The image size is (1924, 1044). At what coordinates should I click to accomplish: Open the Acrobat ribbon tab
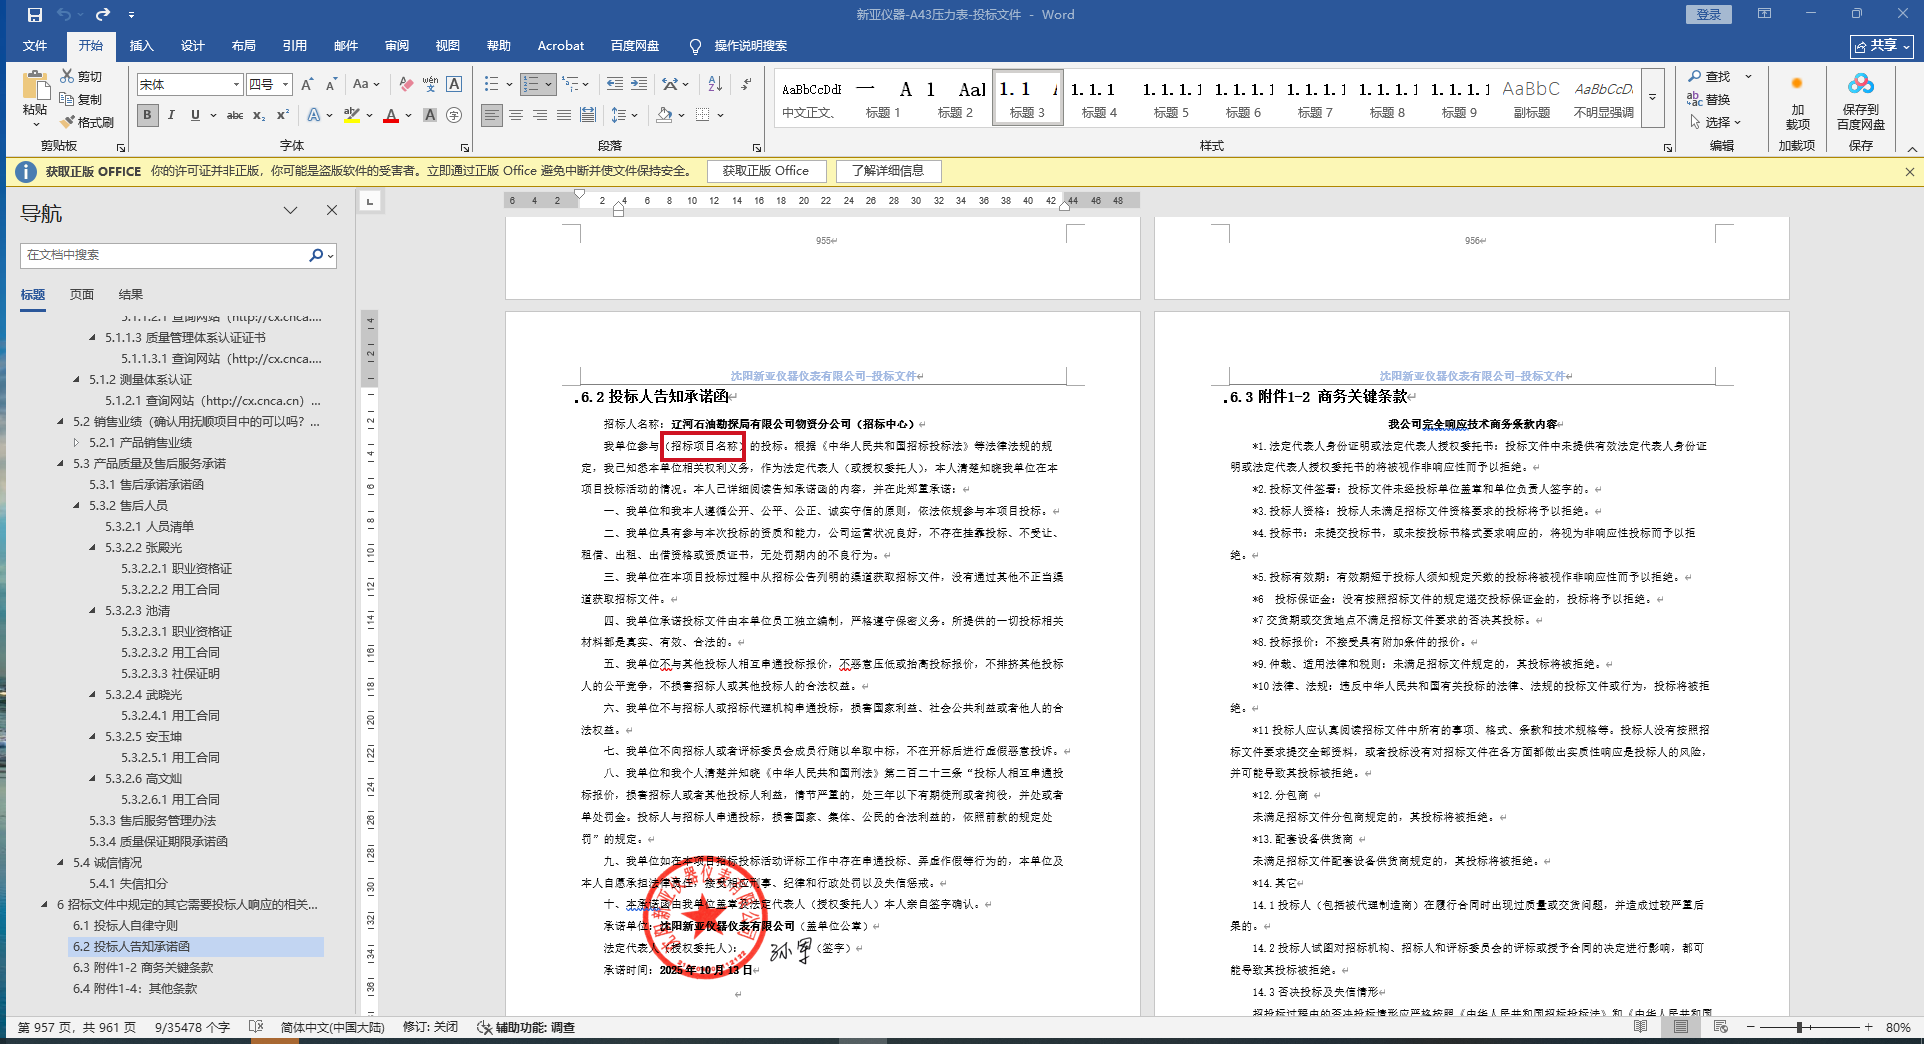(x=561, y=46)
